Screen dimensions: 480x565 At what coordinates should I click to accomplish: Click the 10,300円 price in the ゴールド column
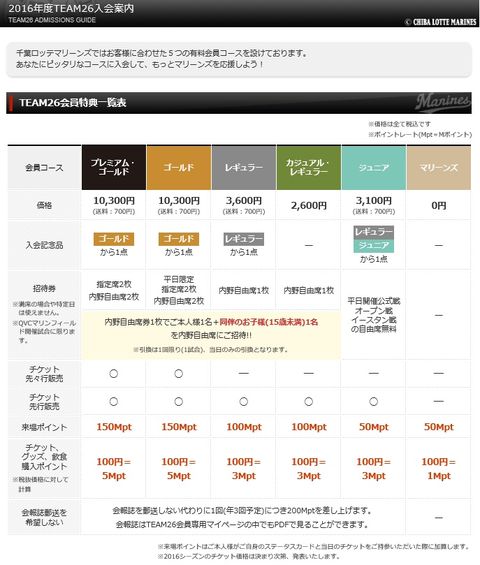click(179, 201)
